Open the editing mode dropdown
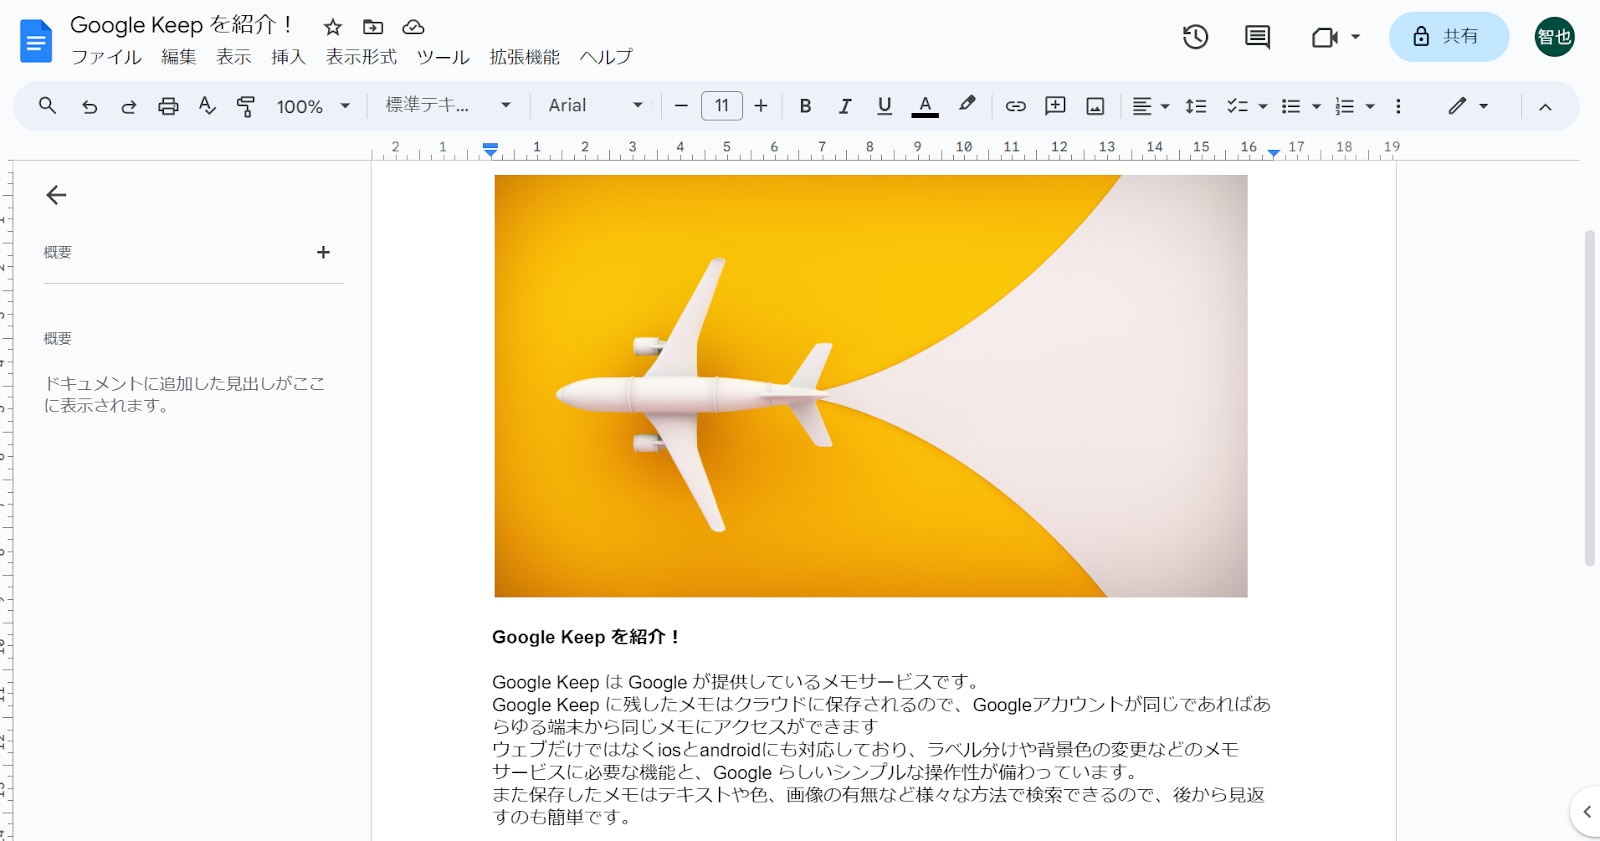This screenshot has height=841, width=1600. [1468, 106]
